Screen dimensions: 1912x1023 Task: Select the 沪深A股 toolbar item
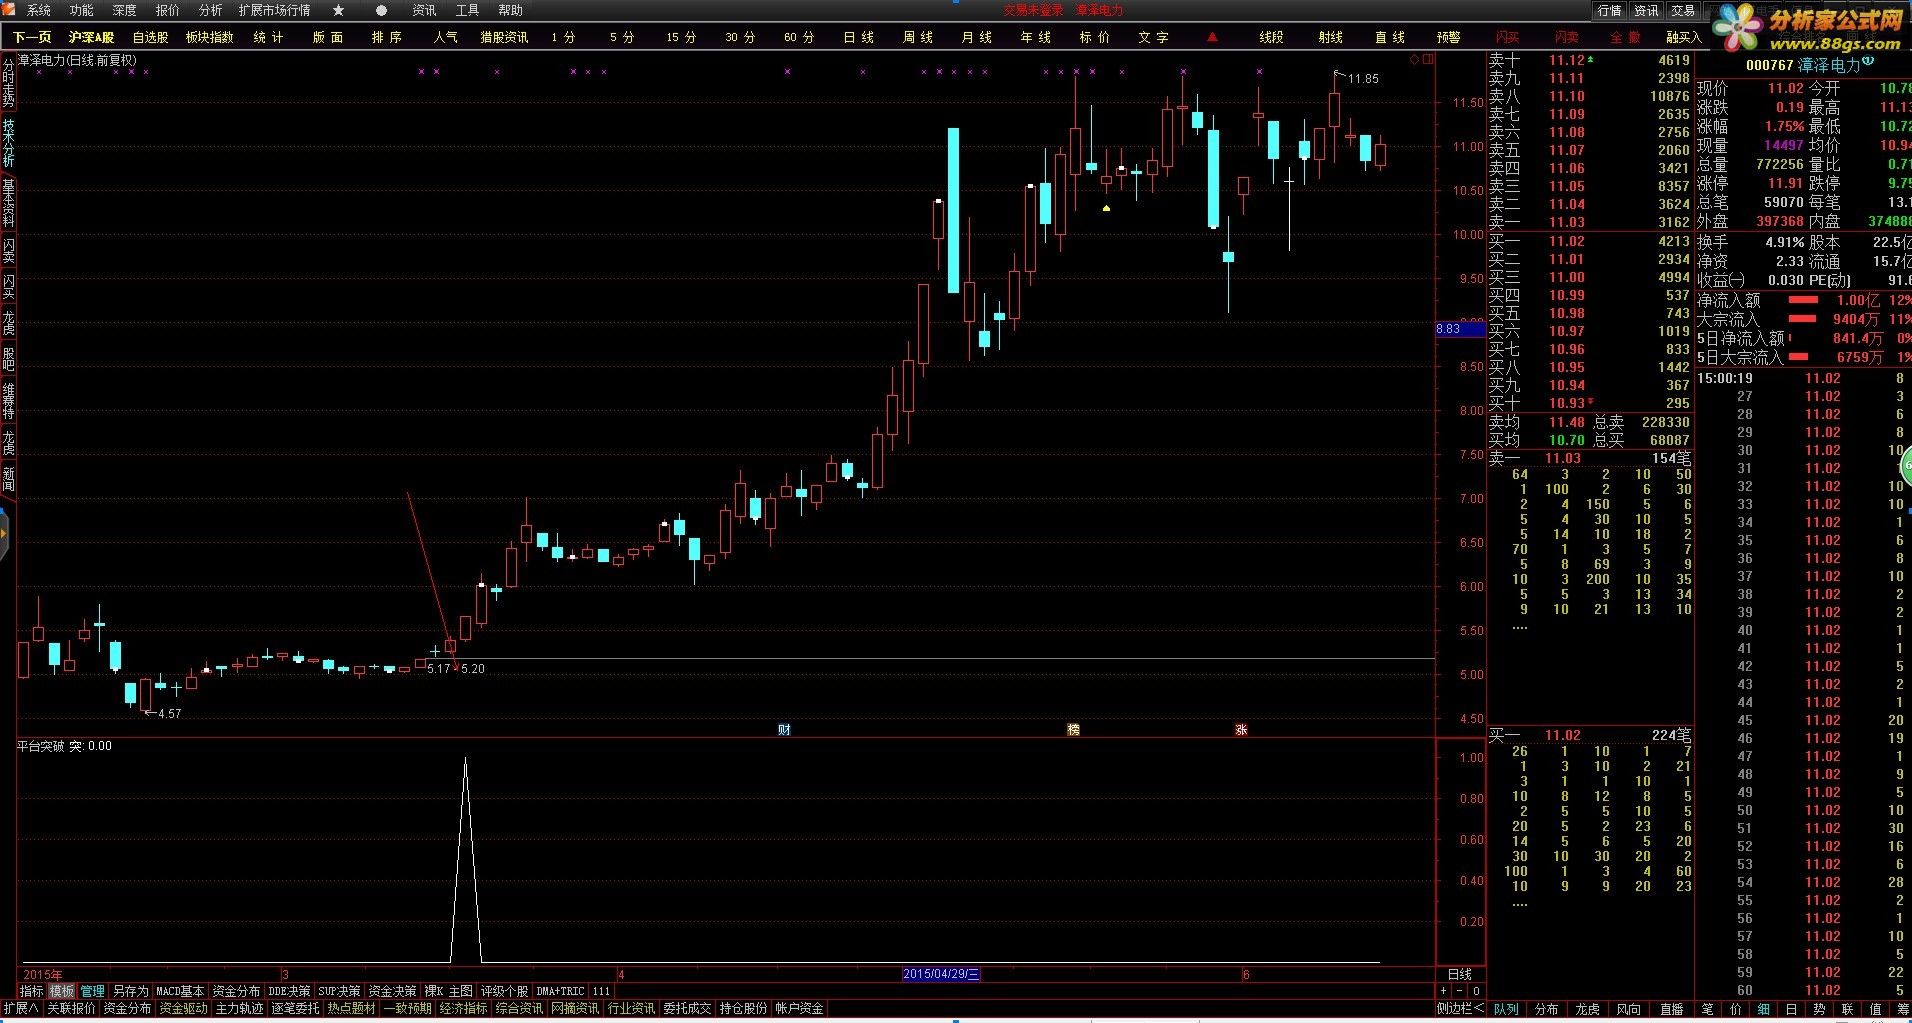tap(91, 37)
